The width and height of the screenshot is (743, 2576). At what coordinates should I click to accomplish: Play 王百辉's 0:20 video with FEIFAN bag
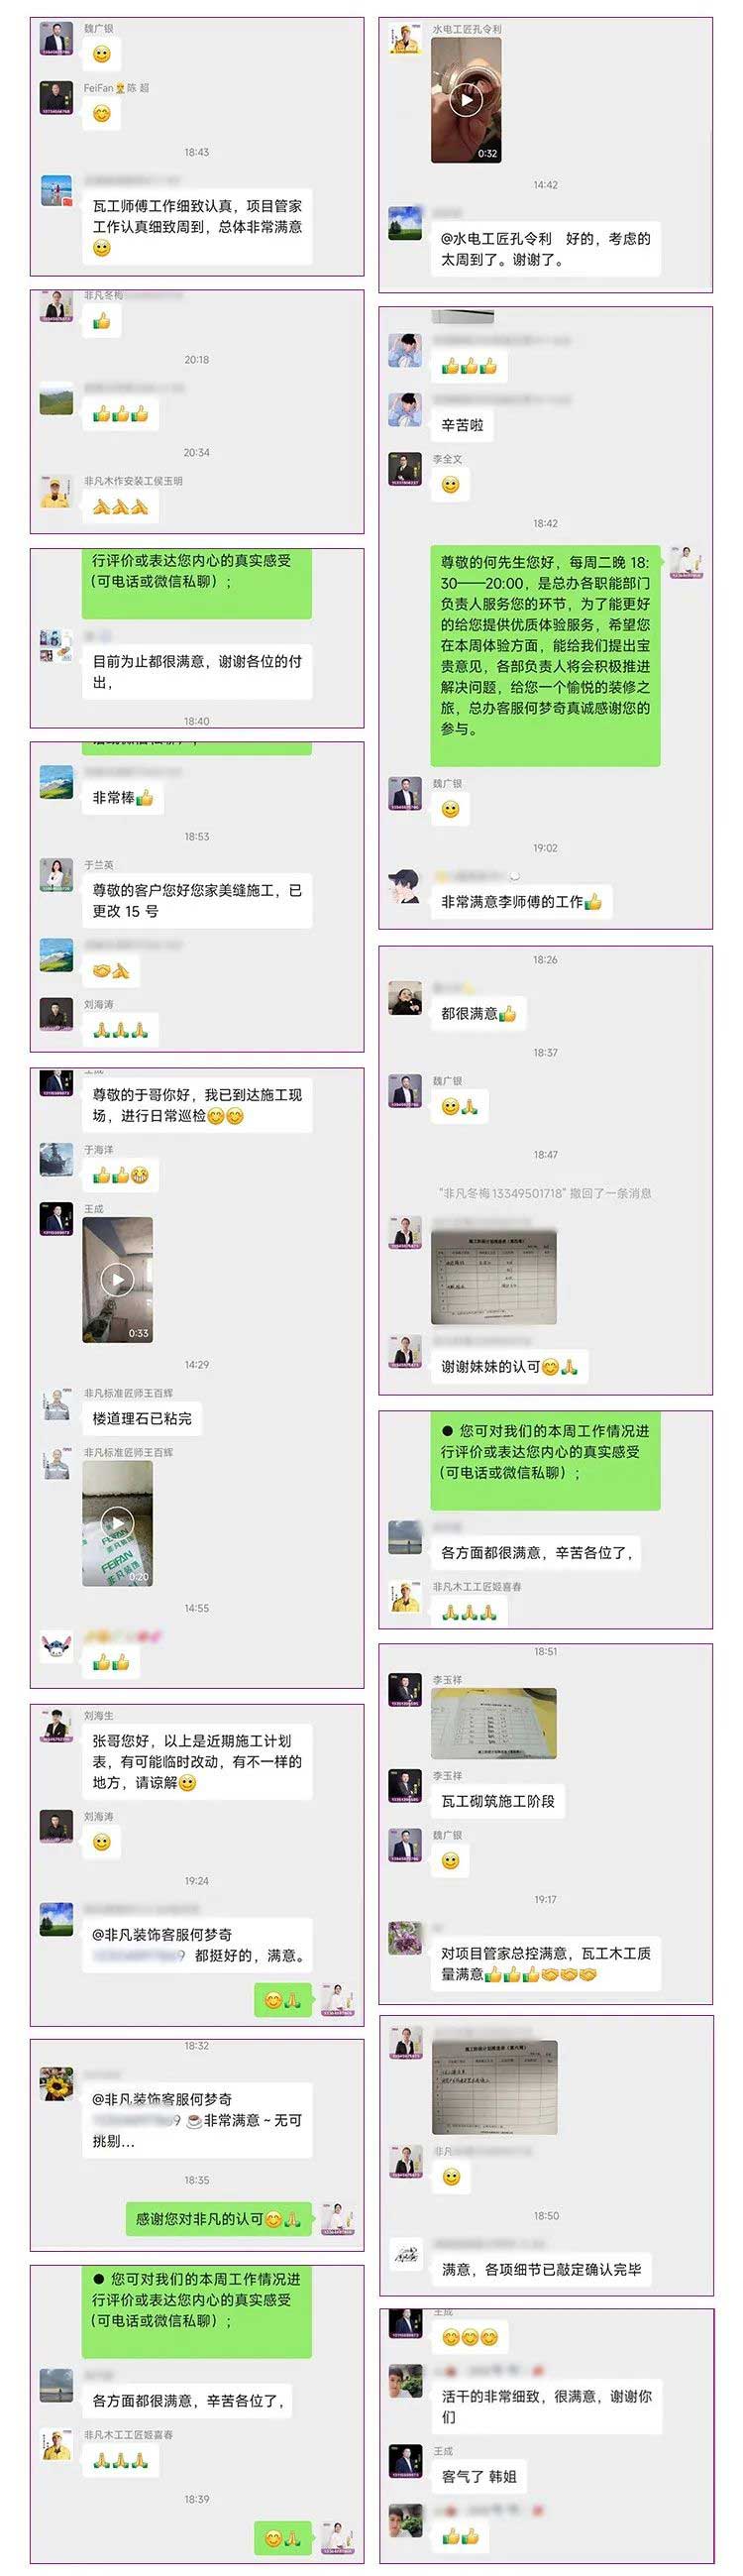click(117, 1523)
